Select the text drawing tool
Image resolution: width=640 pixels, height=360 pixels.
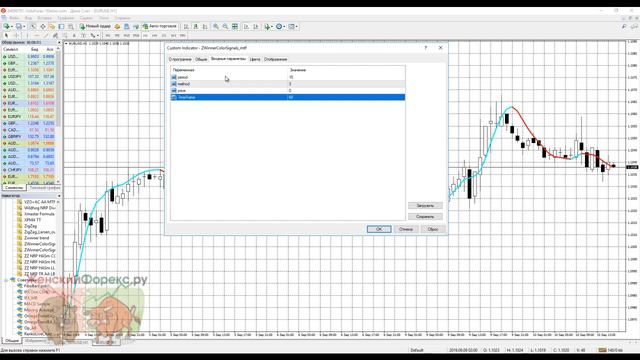(74, 36)
